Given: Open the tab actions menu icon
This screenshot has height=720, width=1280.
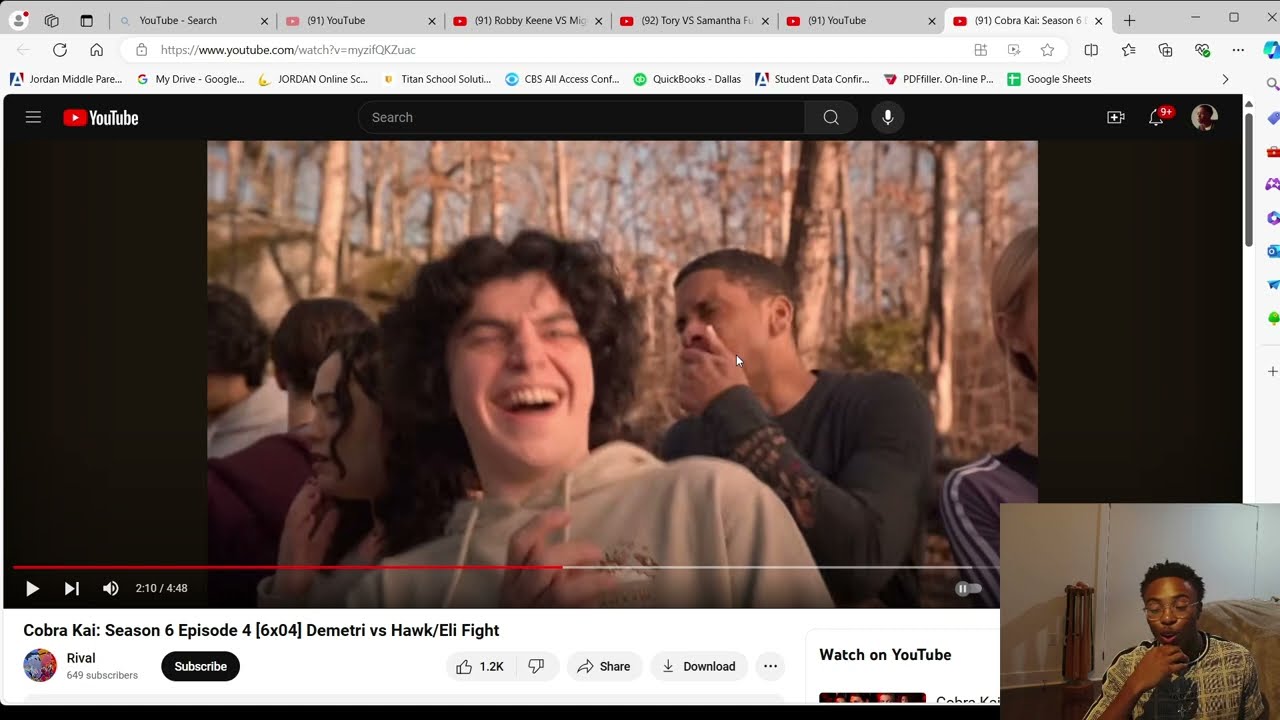Looking at the screenshot, I should point(86,20).
